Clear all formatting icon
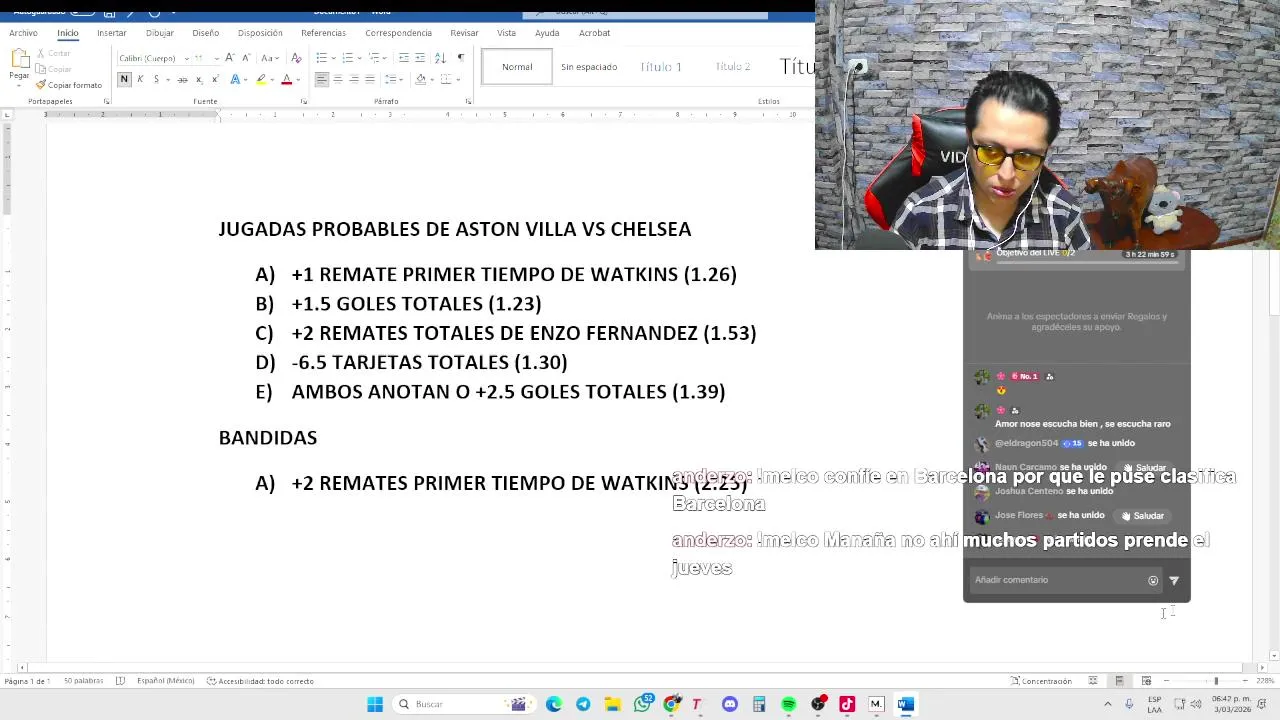 pos(296,58)
